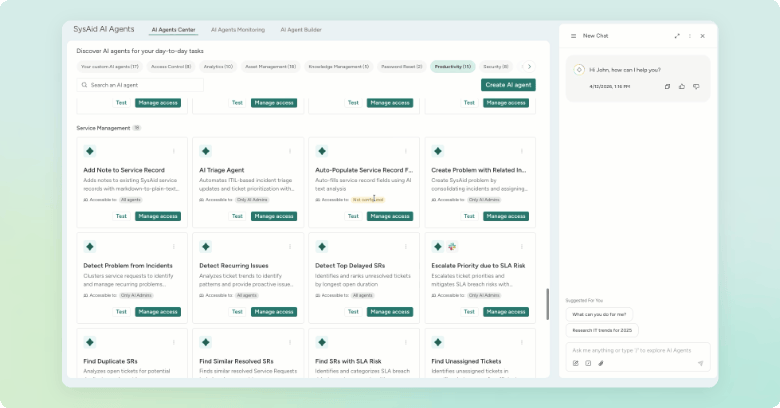Open kebab menu on Detect Top Delayed SRs
Viewport: 780px width, 408px height.
(x=405, y=246)
